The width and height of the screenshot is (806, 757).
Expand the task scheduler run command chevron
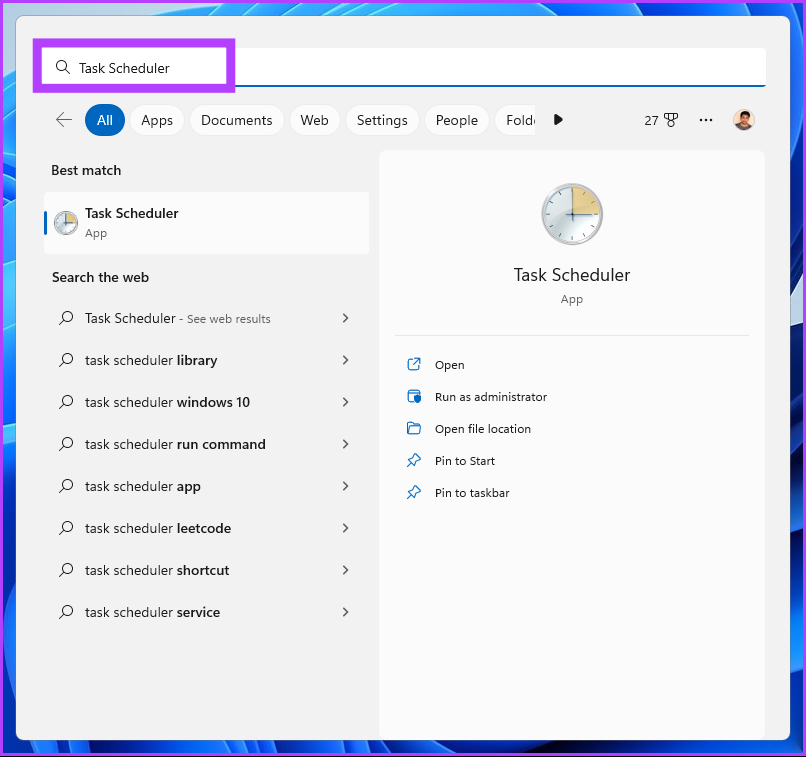345,444
